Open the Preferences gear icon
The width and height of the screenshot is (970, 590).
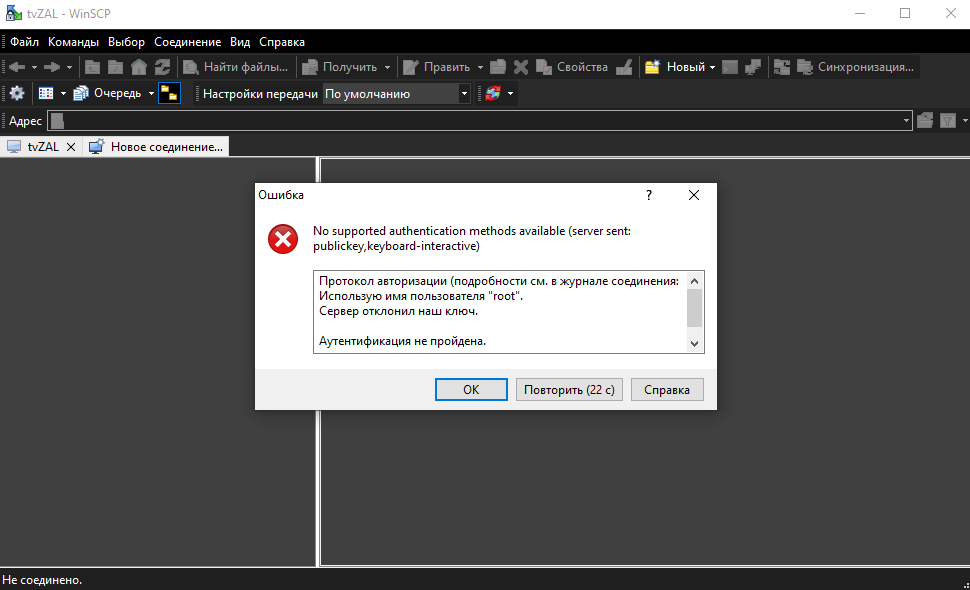(x=17, y=94)
